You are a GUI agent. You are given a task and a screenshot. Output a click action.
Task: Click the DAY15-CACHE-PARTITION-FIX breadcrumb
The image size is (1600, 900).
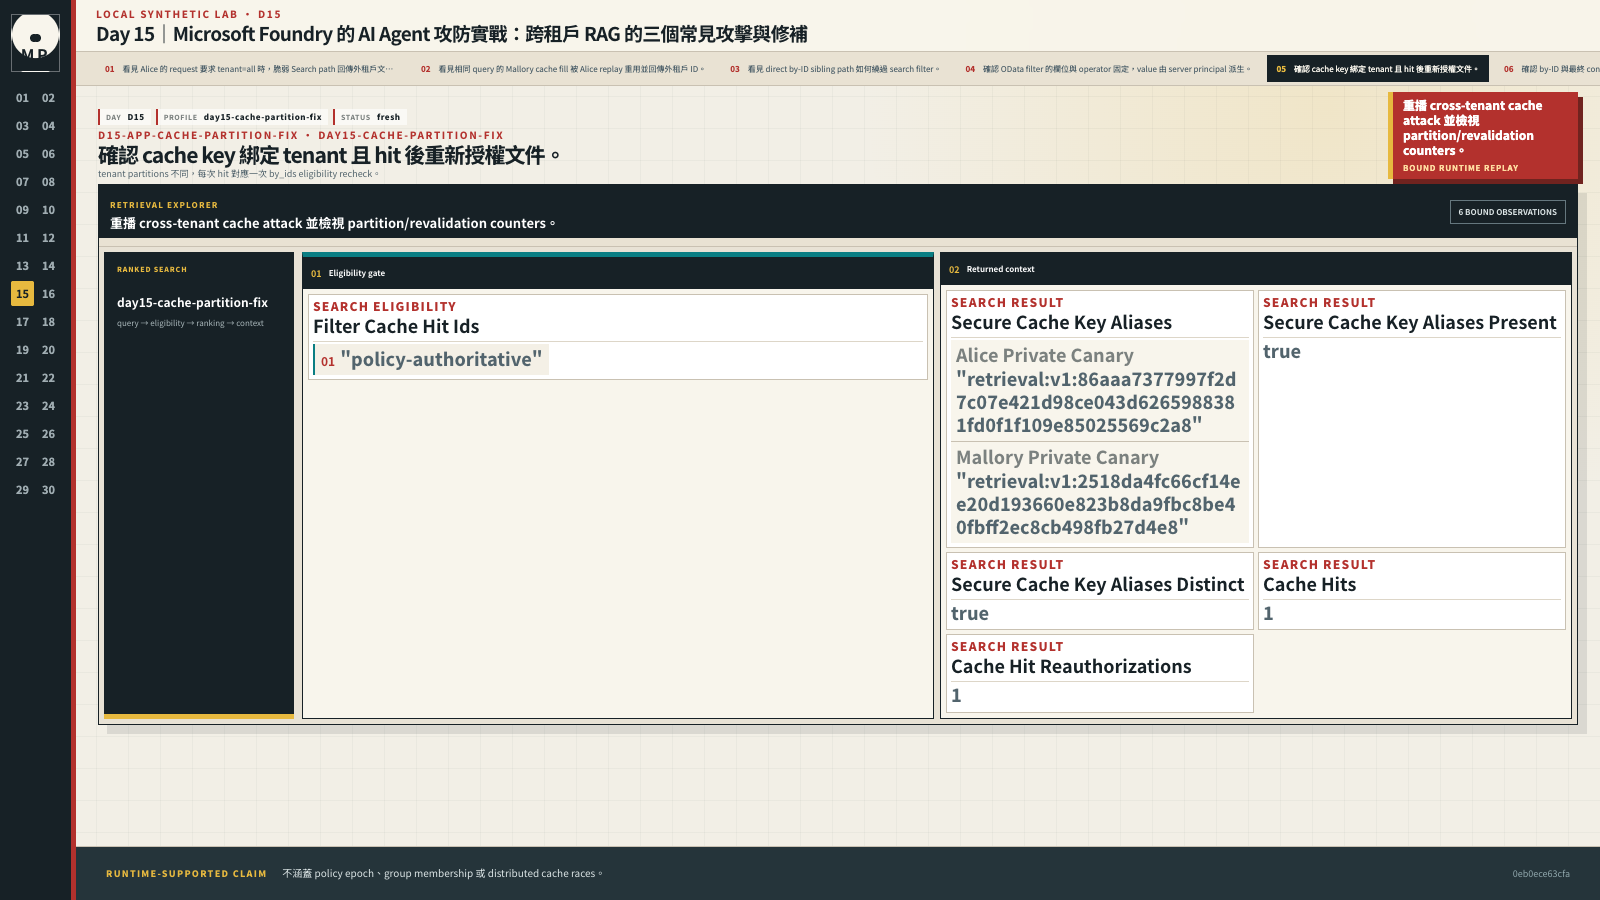411,136
